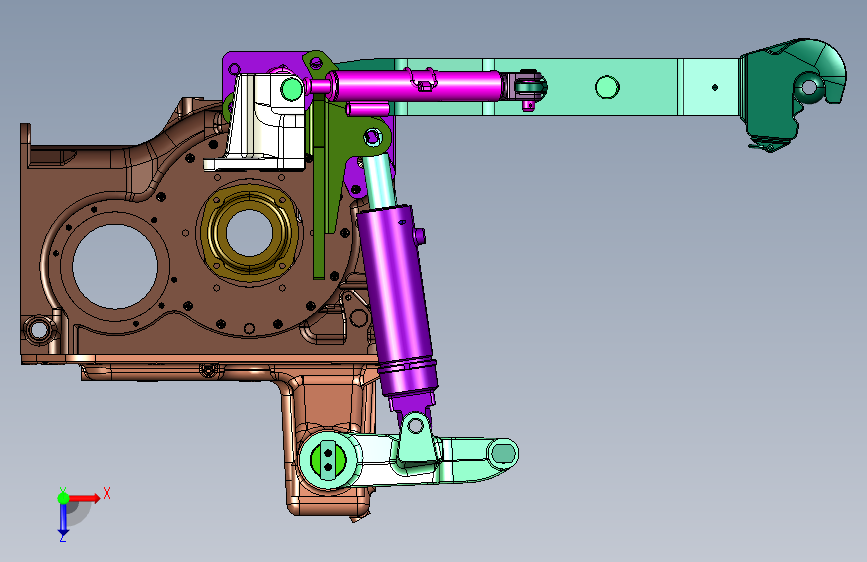
Task: Pick the small black hole near the arm's end
Action: [x=715, y=87]
